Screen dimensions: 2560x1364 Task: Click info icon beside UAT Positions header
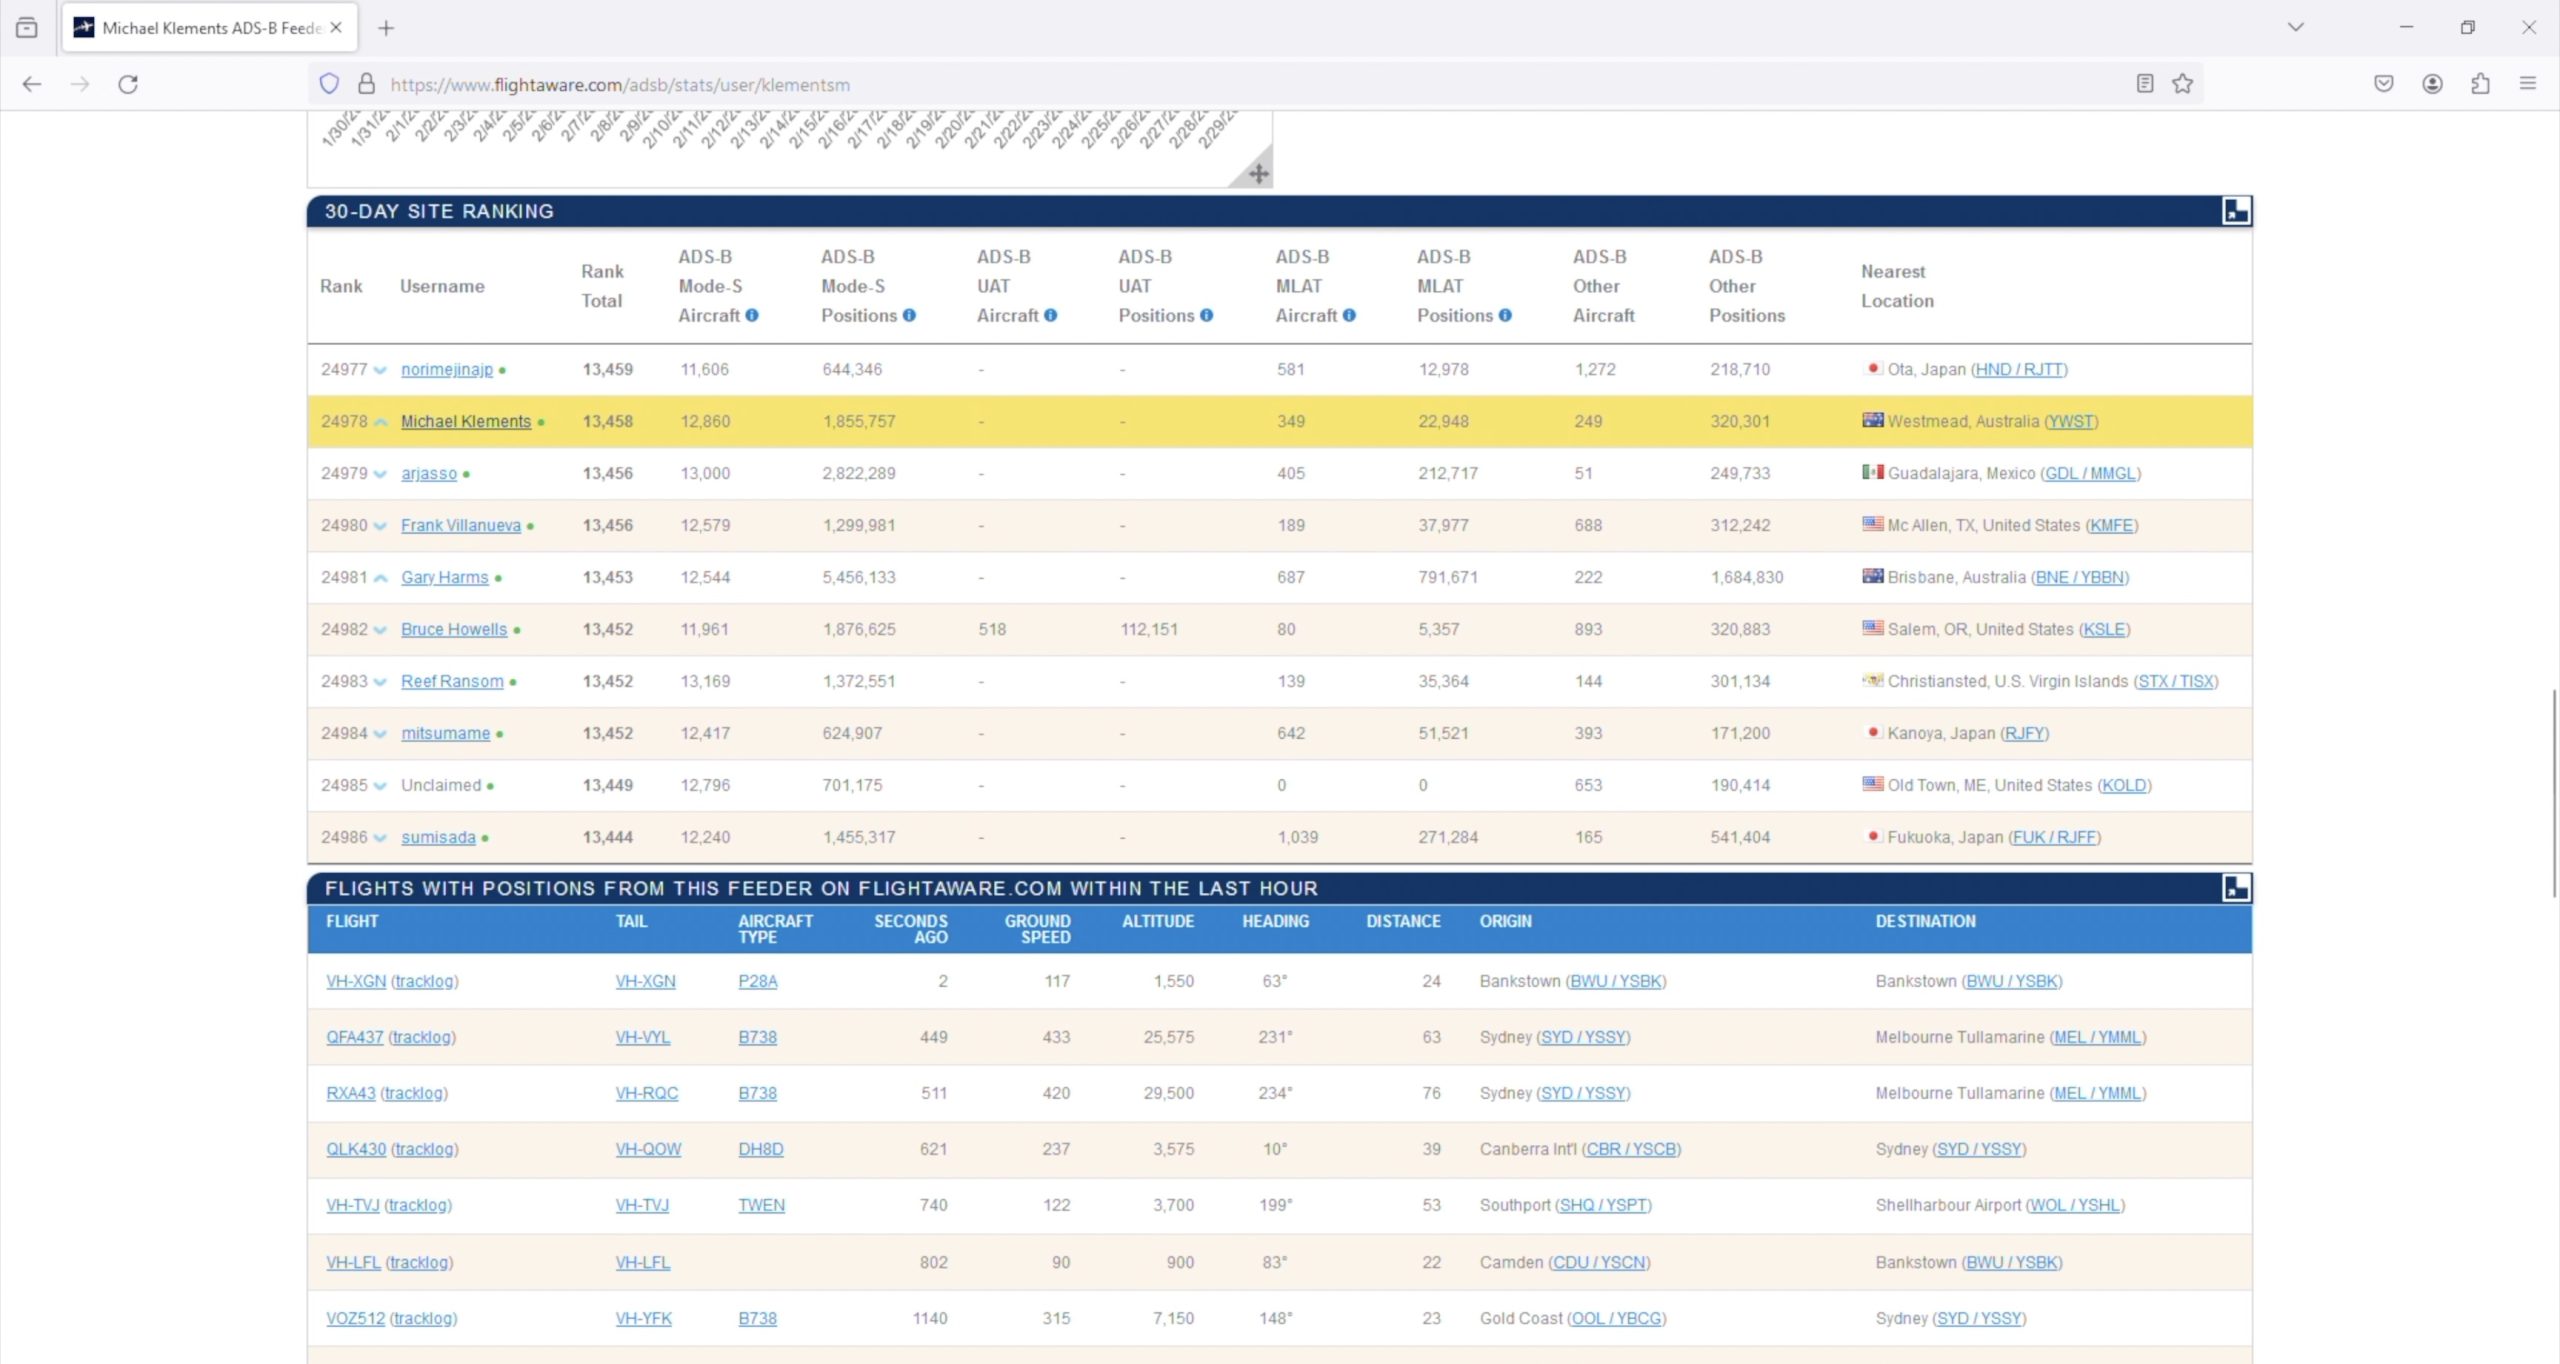click(x=1207, y=315)
